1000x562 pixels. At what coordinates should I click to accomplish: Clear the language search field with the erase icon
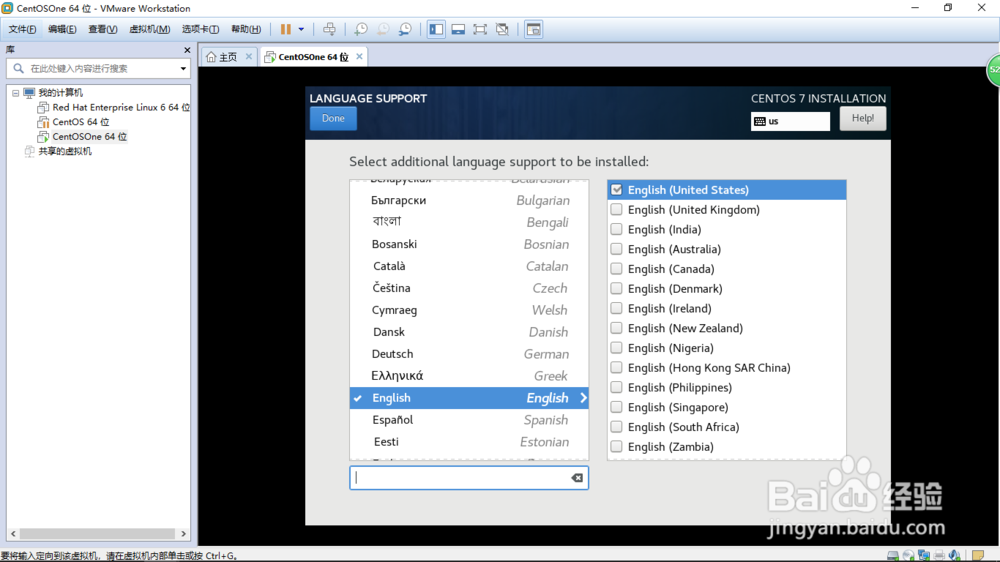tap(577, 478)
